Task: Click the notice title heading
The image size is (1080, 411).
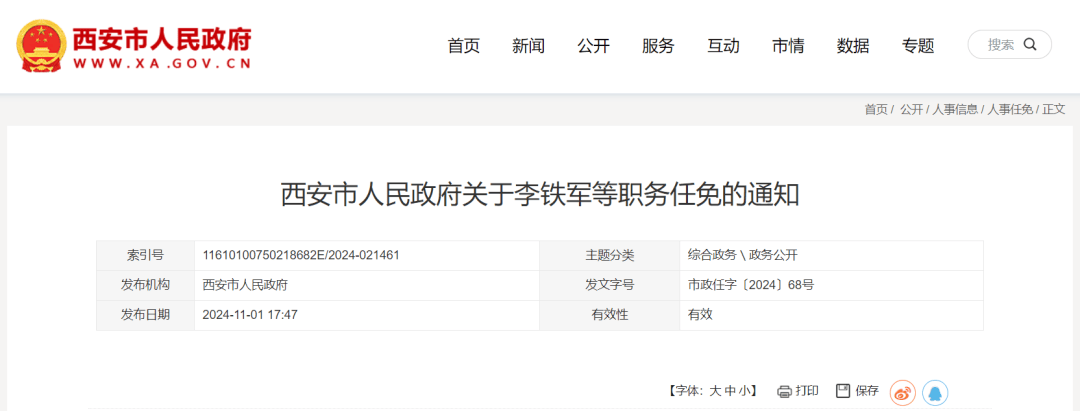Action: click(540, 196)
